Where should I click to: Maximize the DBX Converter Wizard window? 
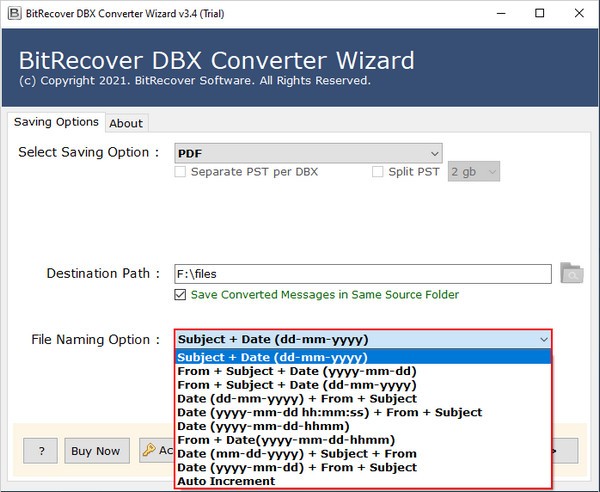pos(540,13)
